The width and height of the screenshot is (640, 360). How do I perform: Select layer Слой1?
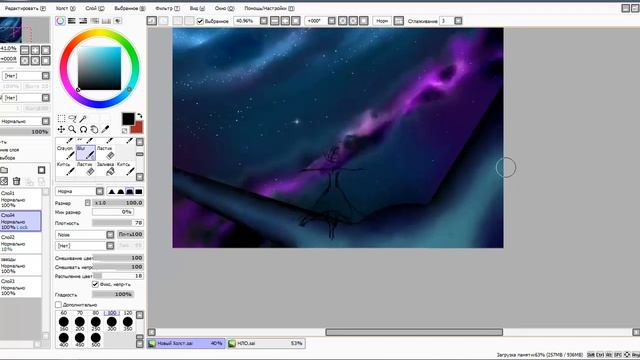[x=20, y=199]
